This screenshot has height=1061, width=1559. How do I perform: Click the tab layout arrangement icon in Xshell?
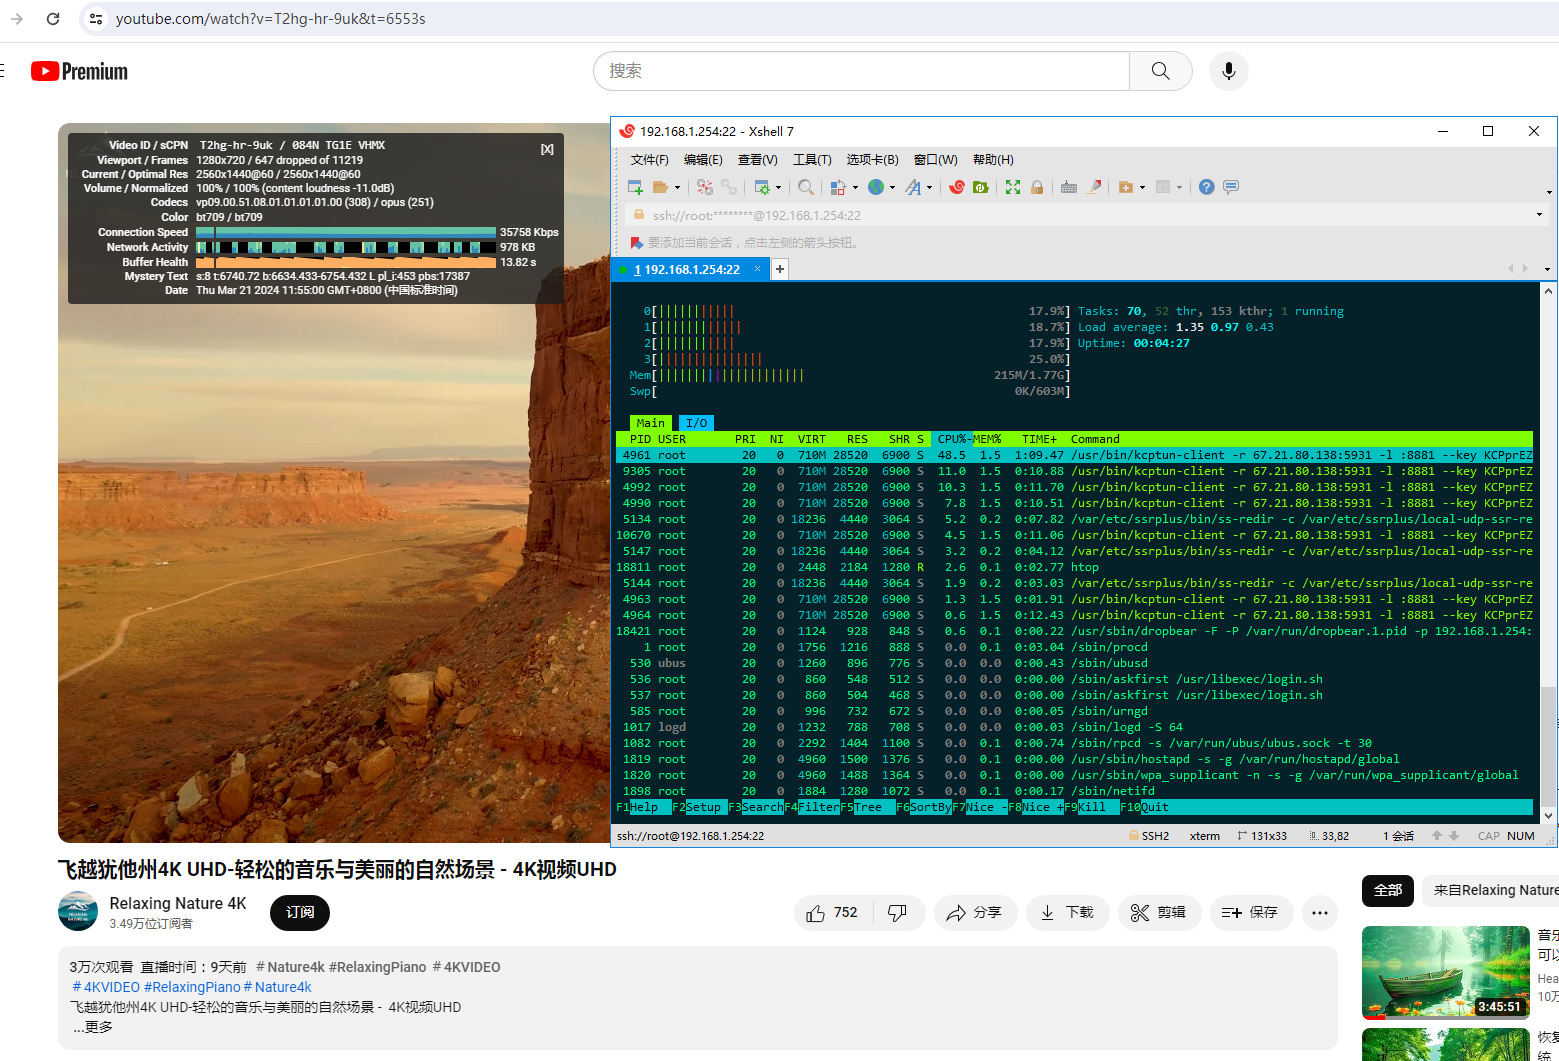1163,187
